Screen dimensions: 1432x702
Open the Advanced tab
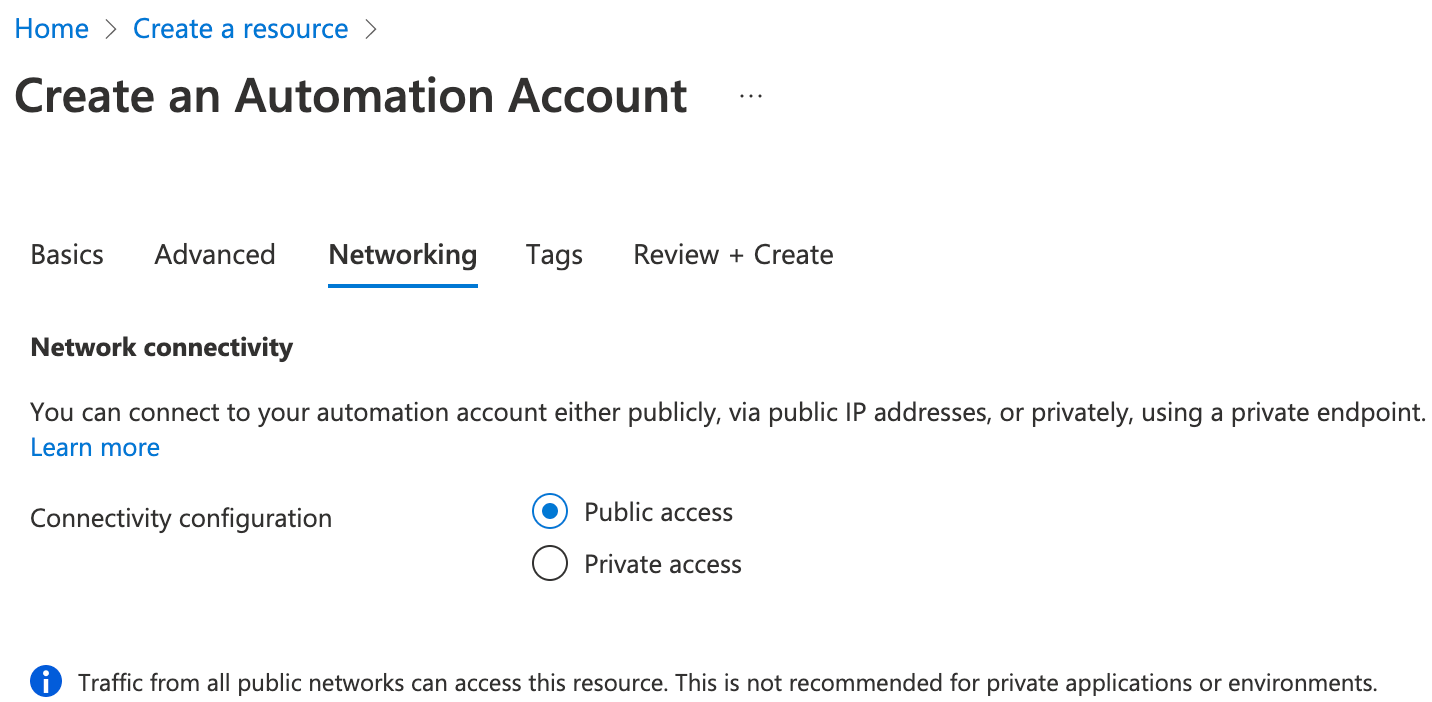[x=215, y=255]
